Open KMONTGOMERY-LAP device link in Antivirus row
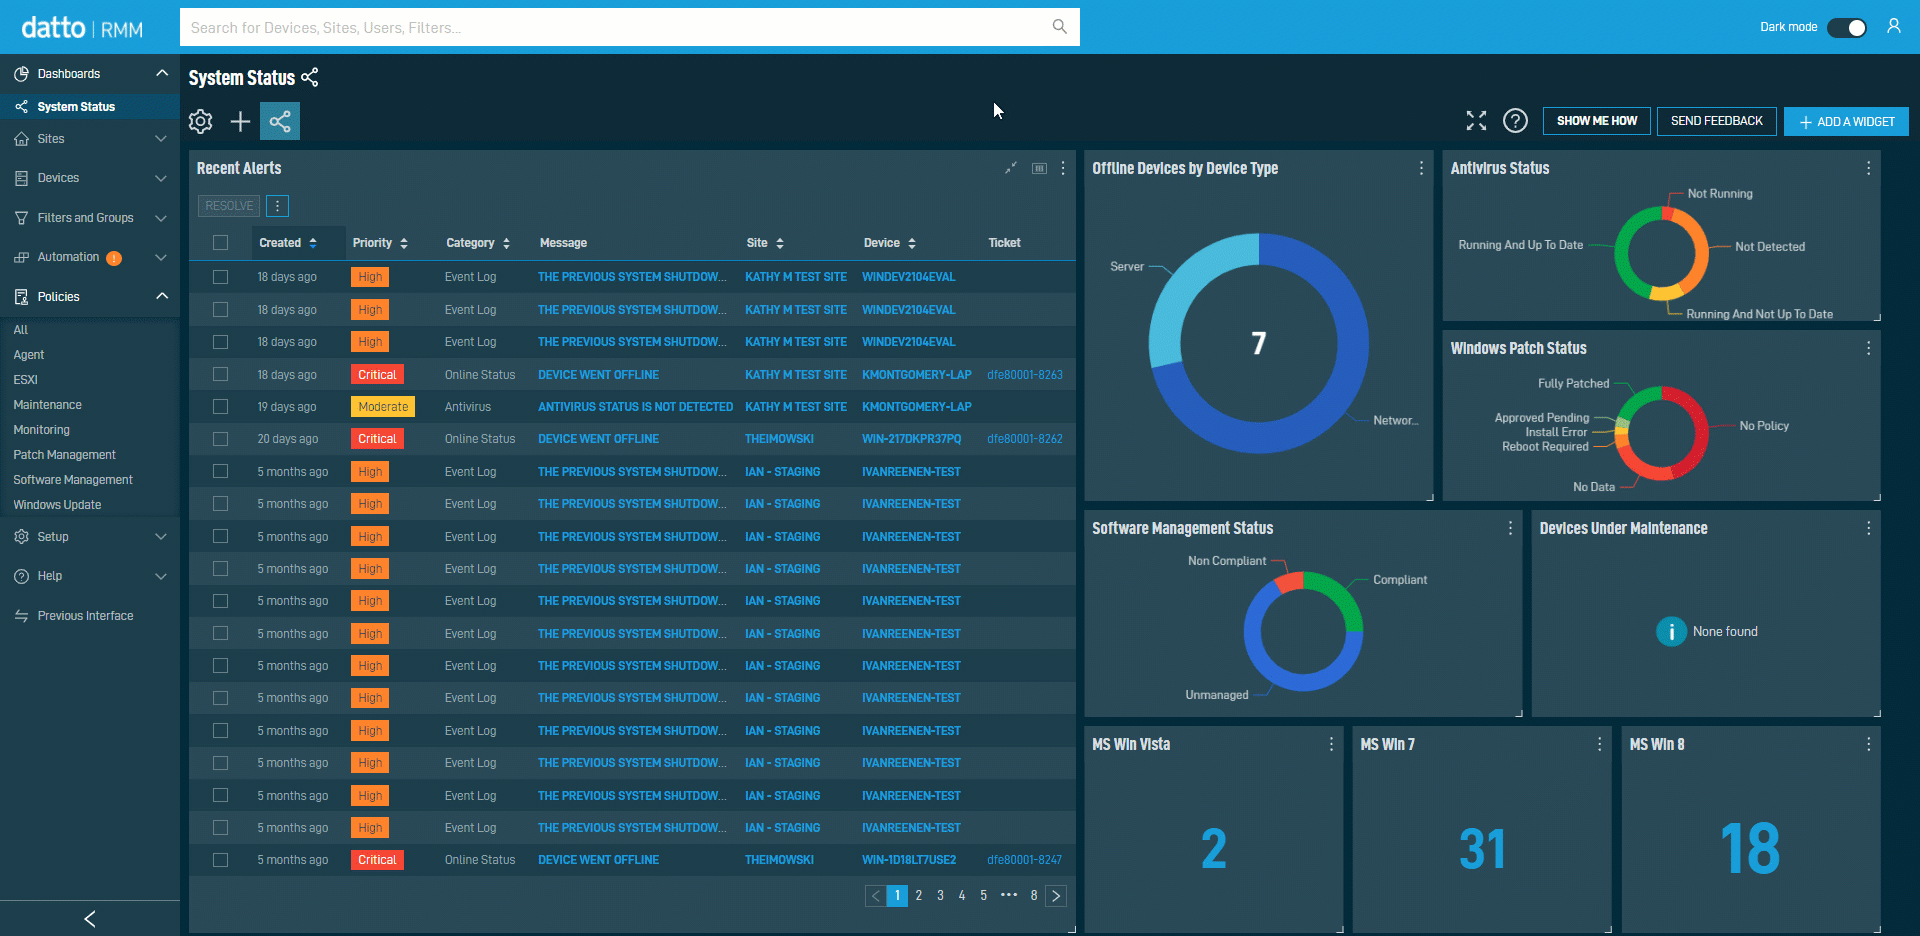This screenshot has height=936, width=1920. tap(917, 407)
